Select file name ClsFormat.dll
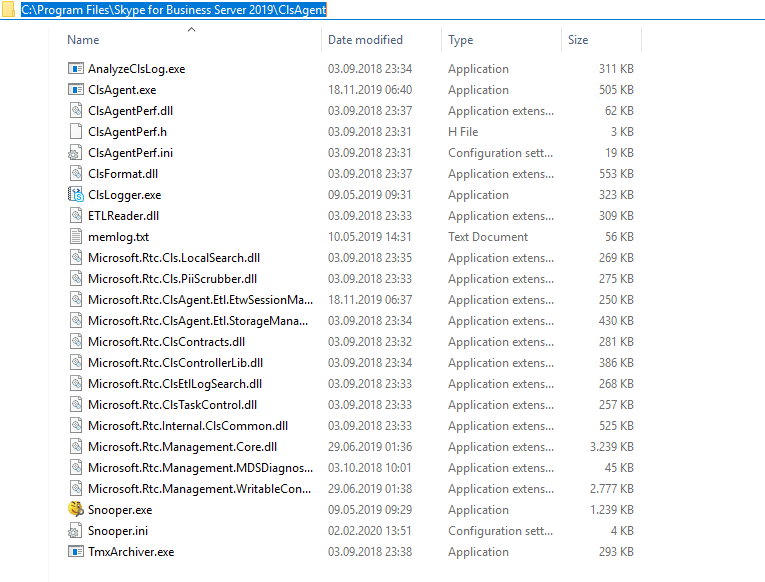The width and height of the screenshot is (765, 582). 122,174
